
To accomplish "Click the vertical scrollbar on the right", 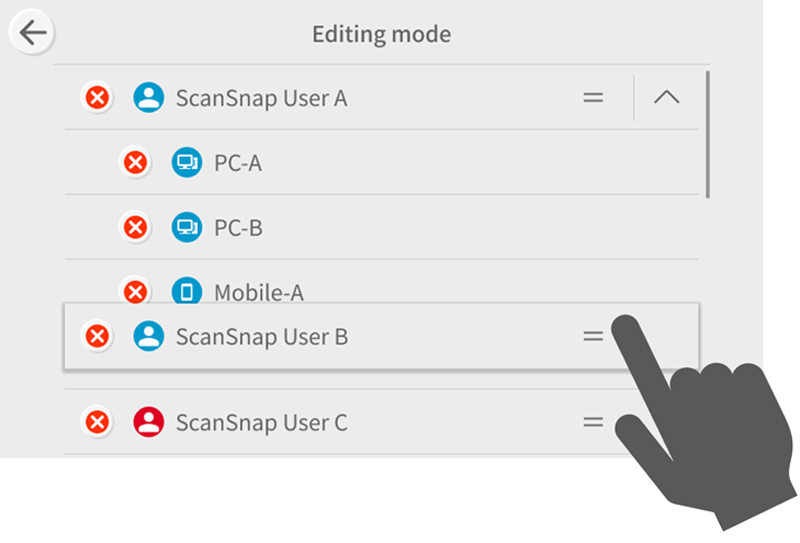I will tap(709, 135).
